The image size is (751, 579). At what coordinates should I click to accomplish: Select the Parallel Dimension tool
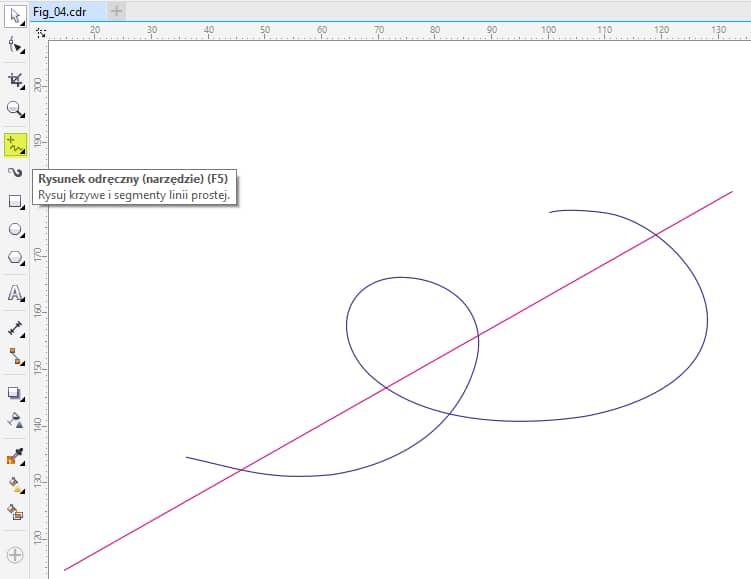(15, 328)
